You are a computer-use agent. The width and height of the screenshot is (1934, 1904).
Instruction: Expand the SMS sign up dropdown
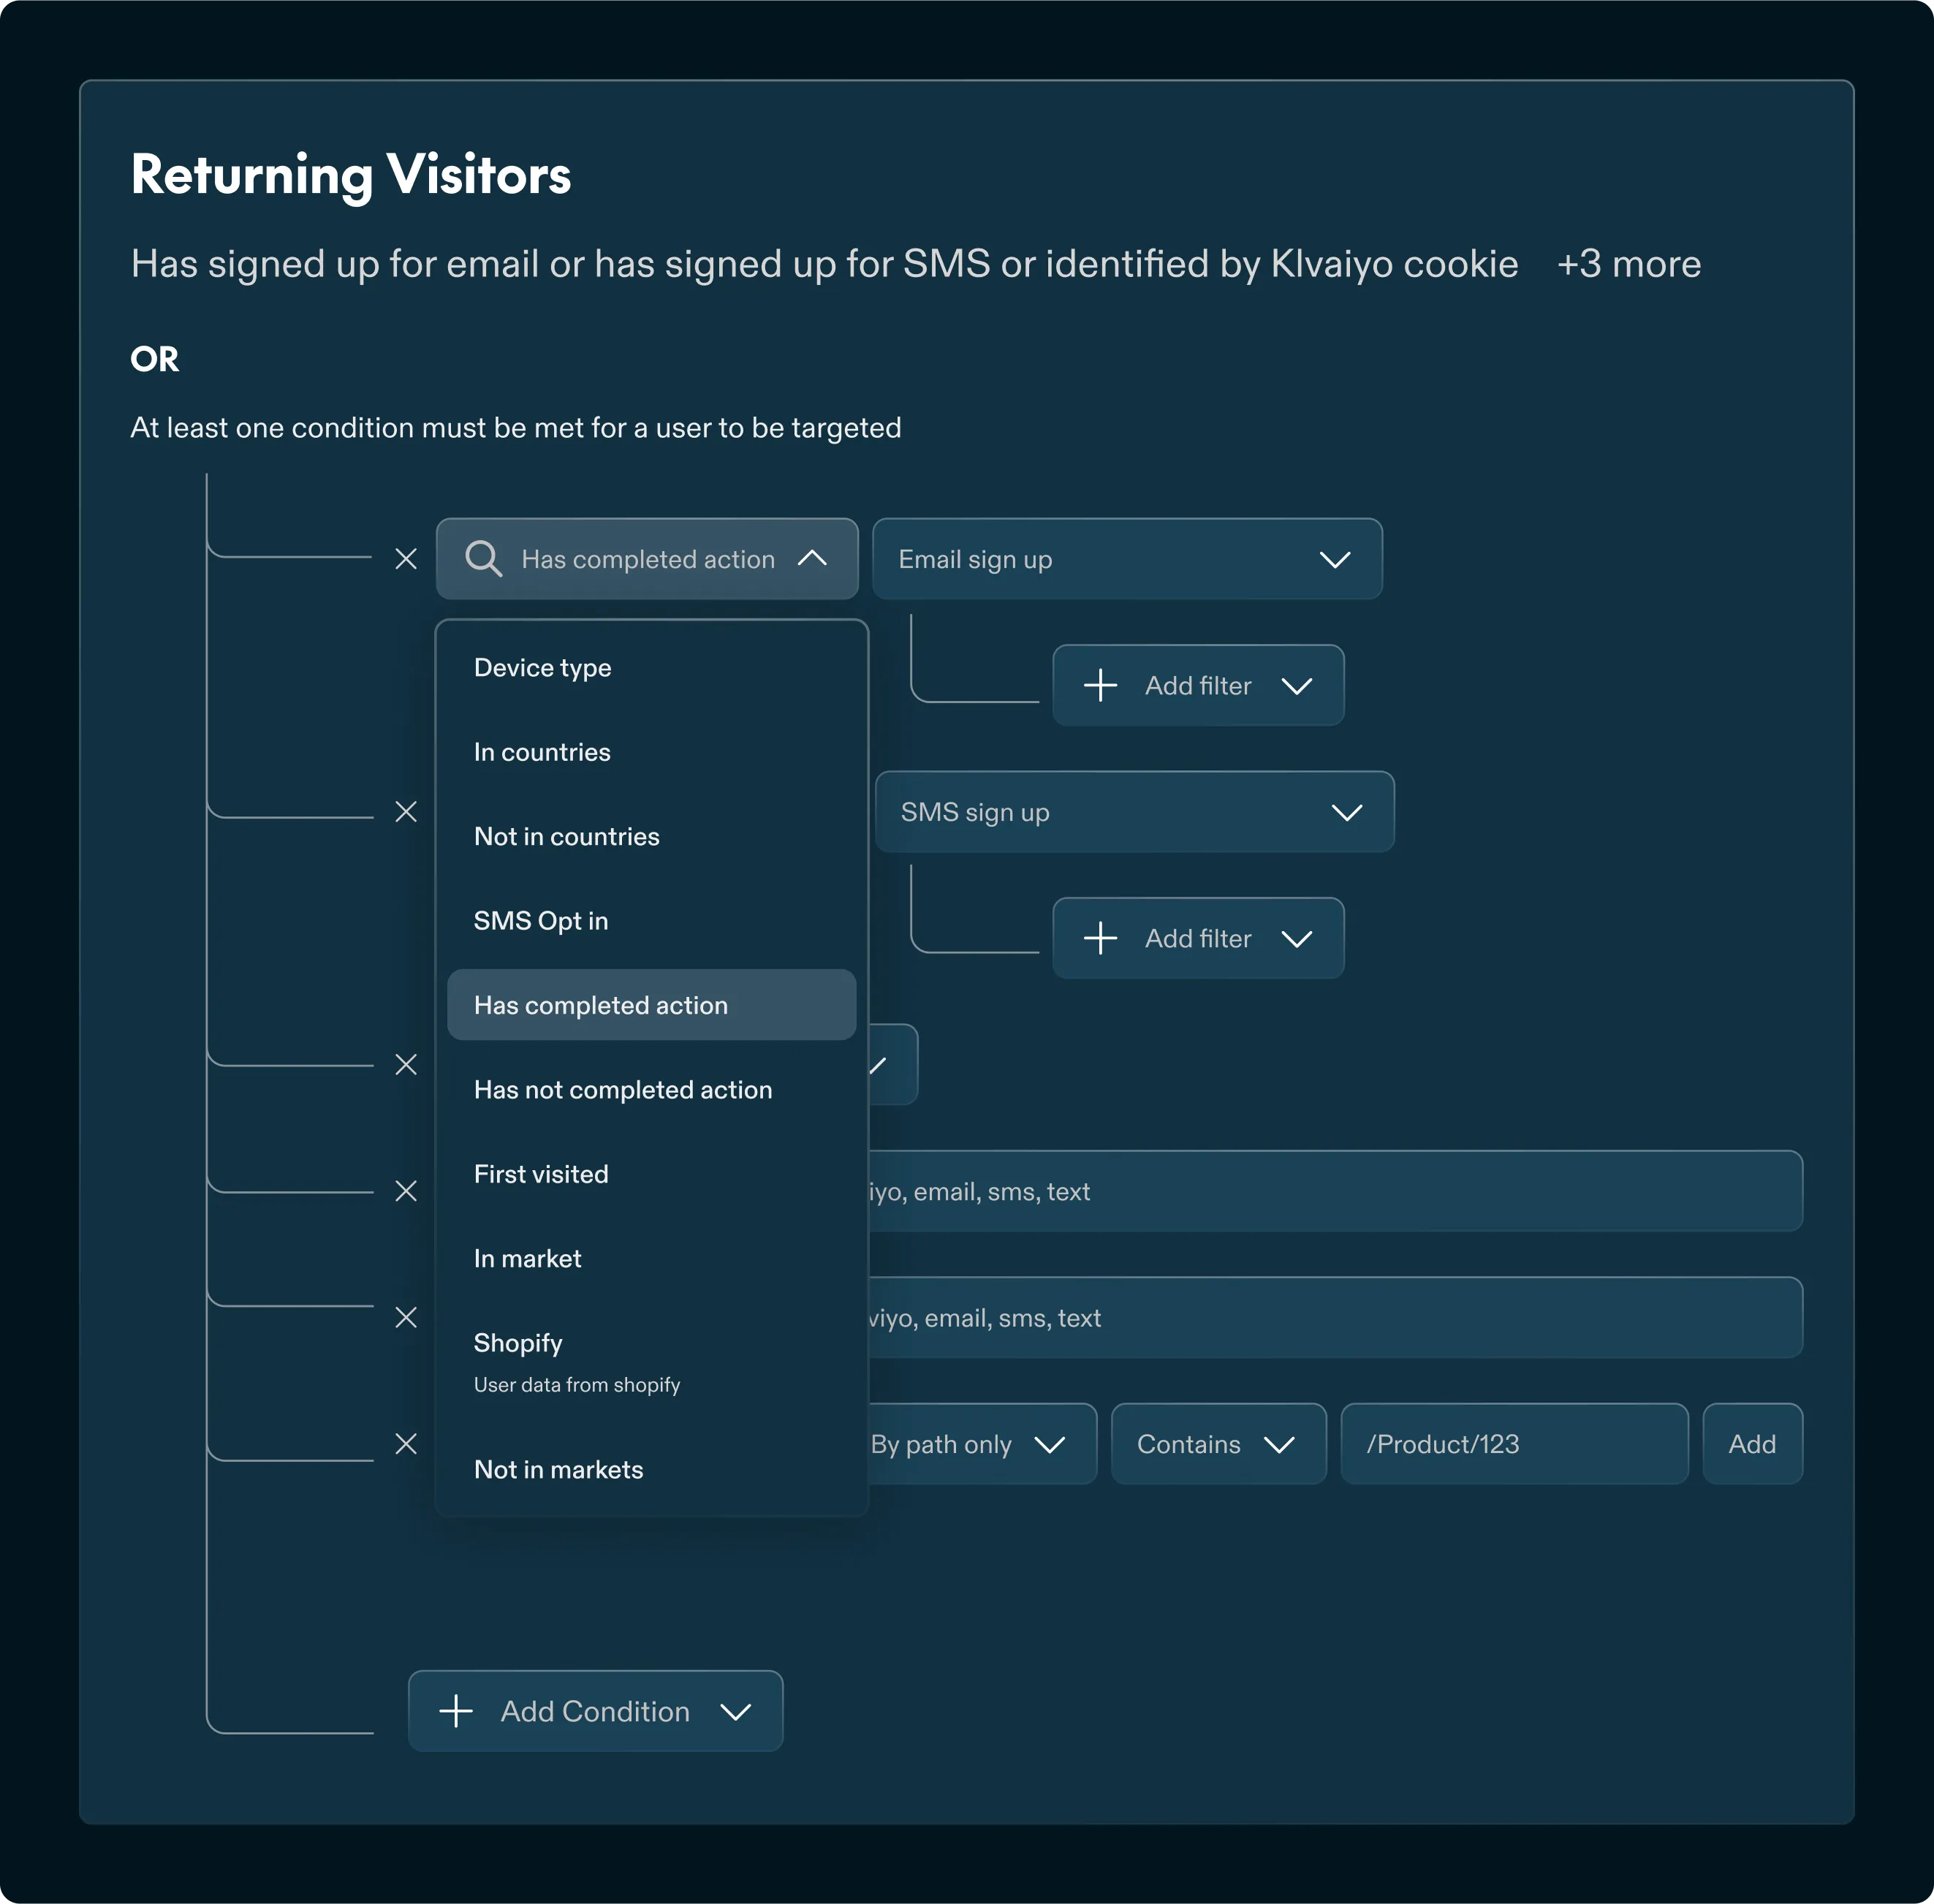point(1133,812)
